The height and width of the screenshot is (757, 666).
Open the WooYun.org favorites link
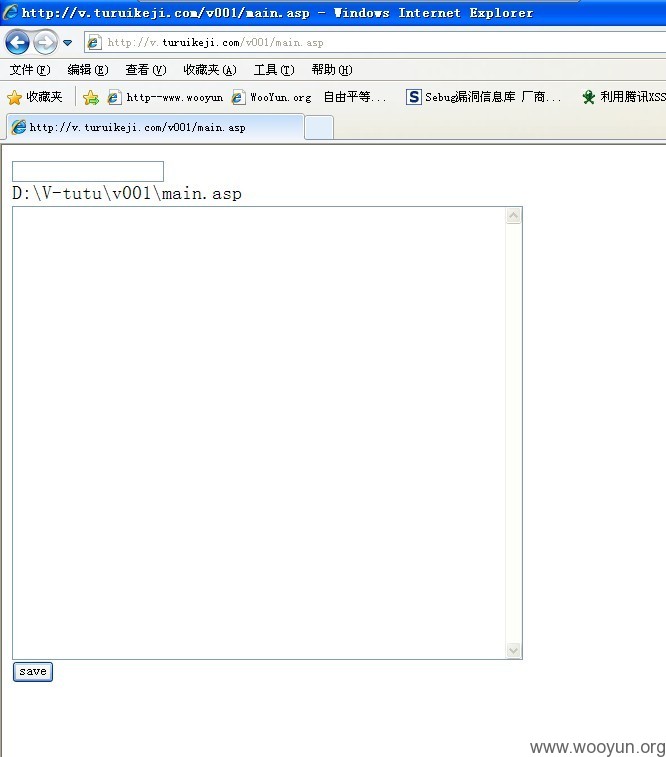[272, 98]
